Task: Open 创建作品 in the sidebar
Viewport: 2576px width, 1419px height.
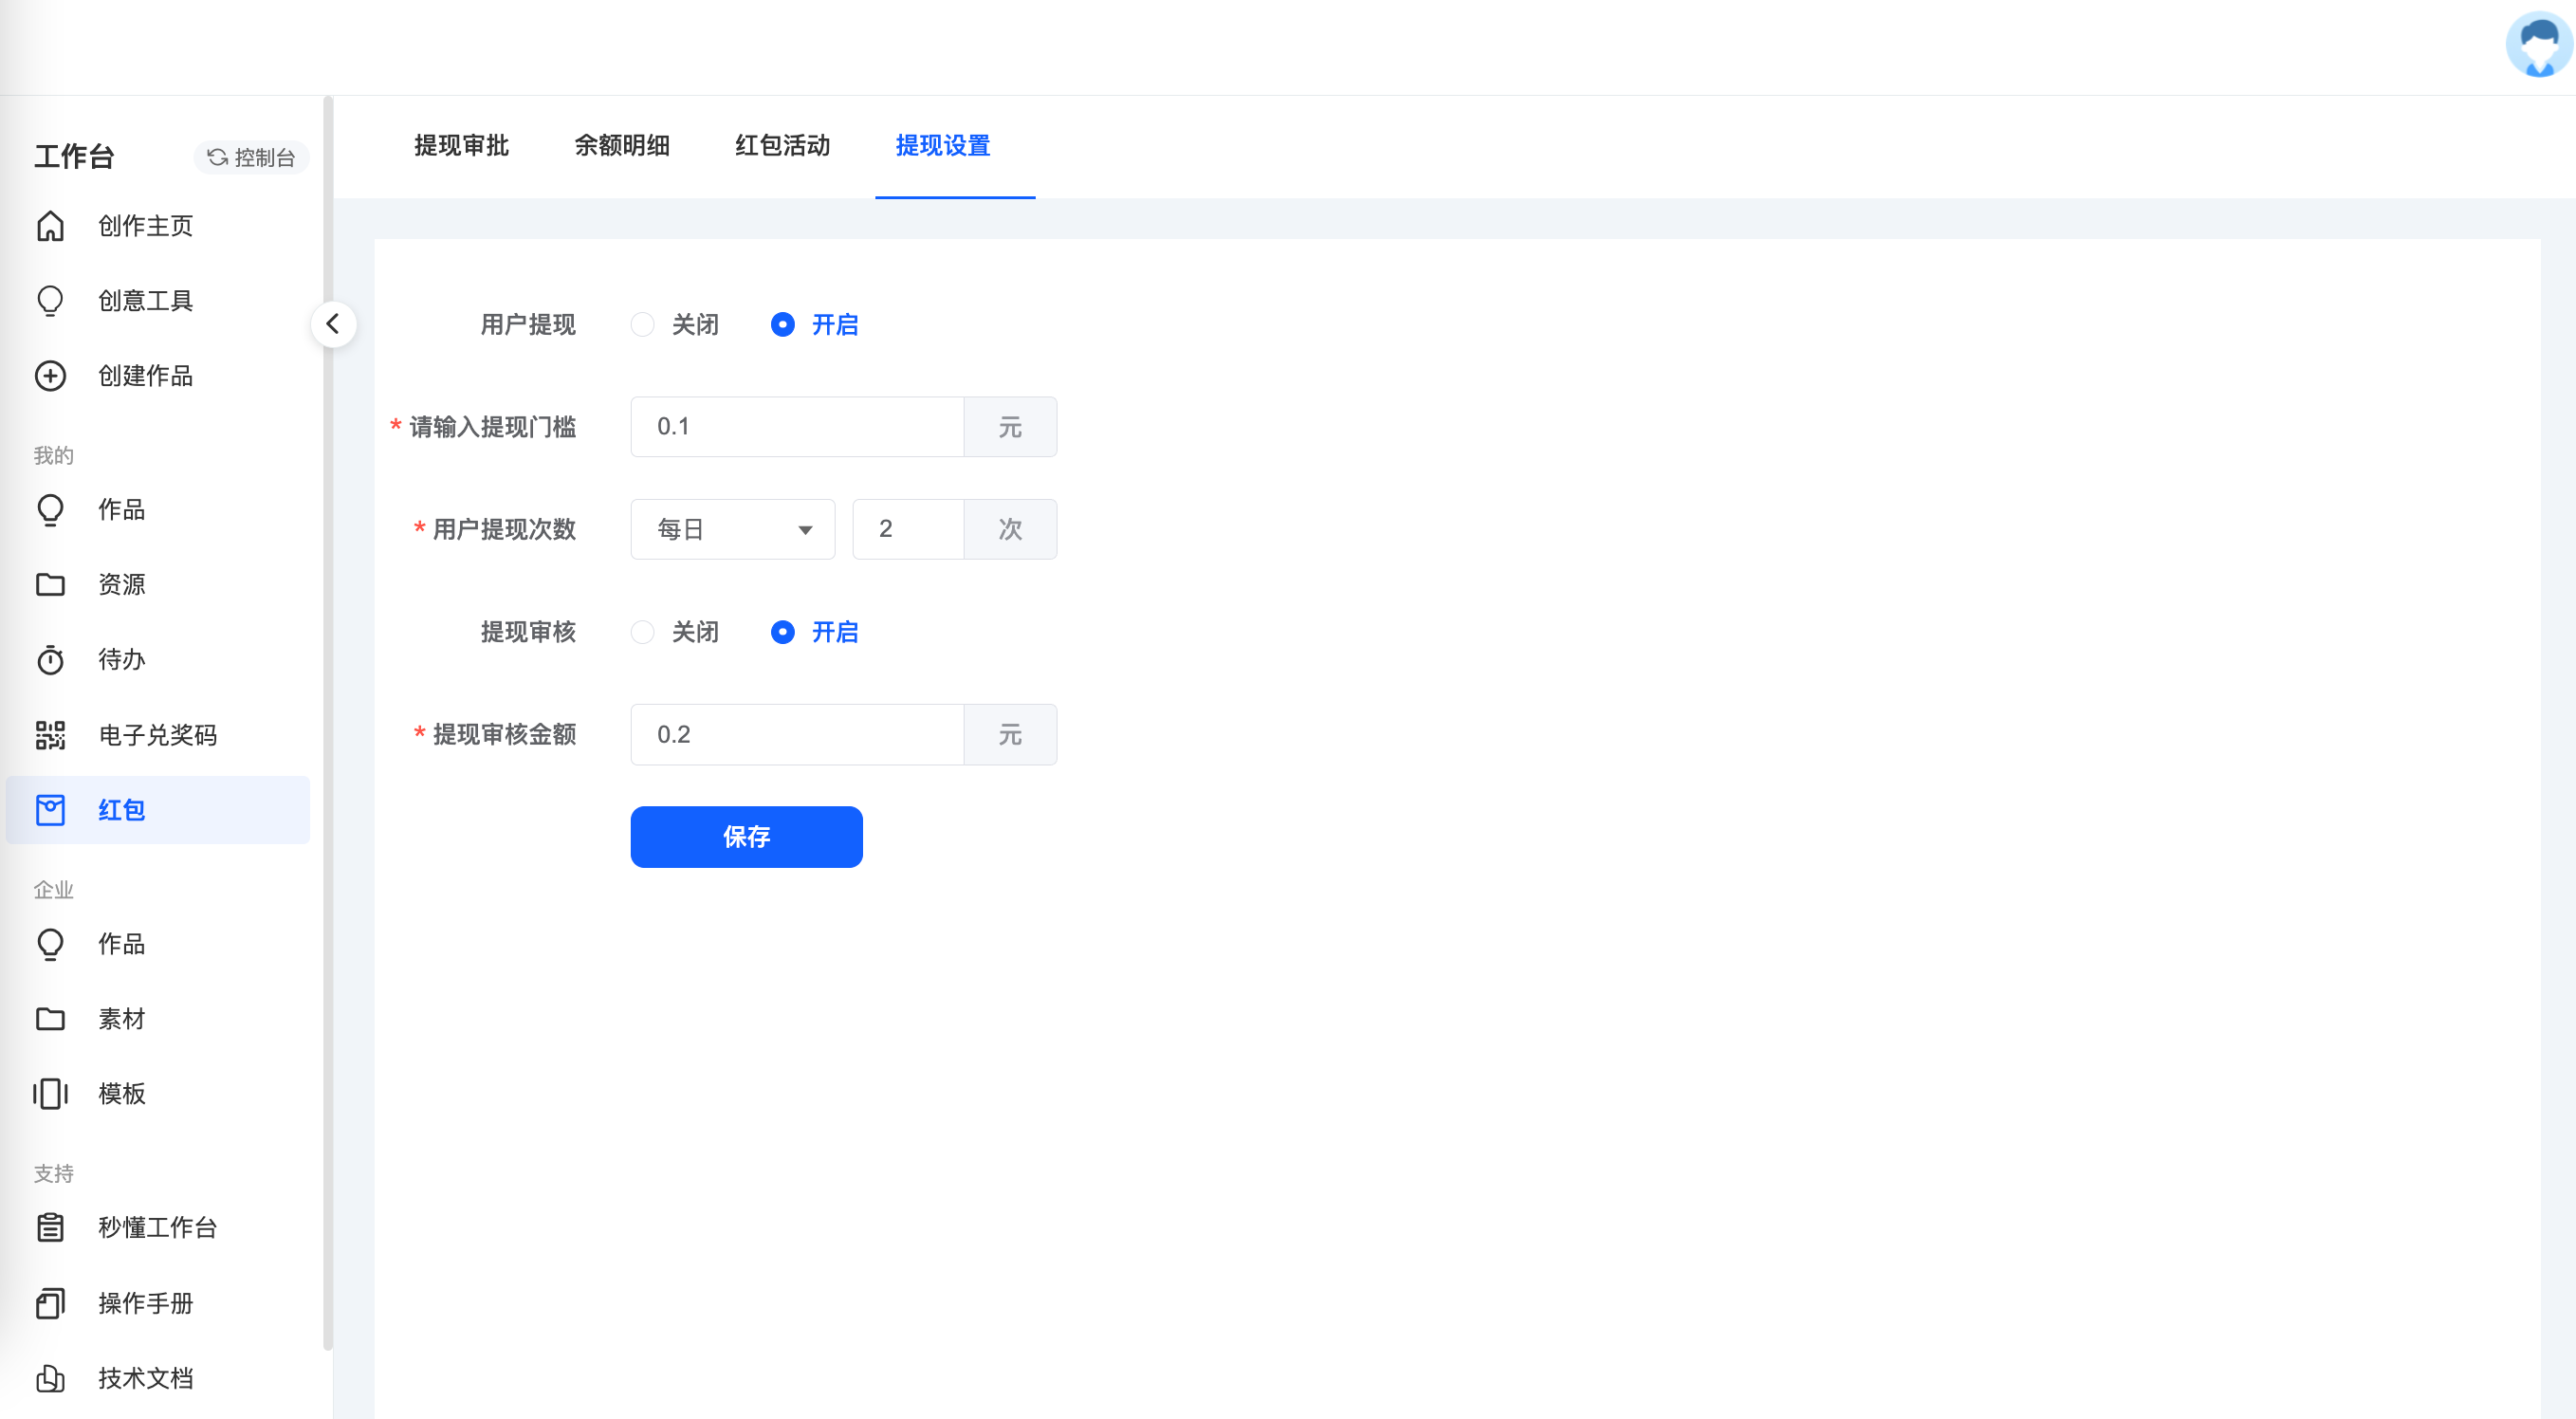Action: (x=158, y=376)
